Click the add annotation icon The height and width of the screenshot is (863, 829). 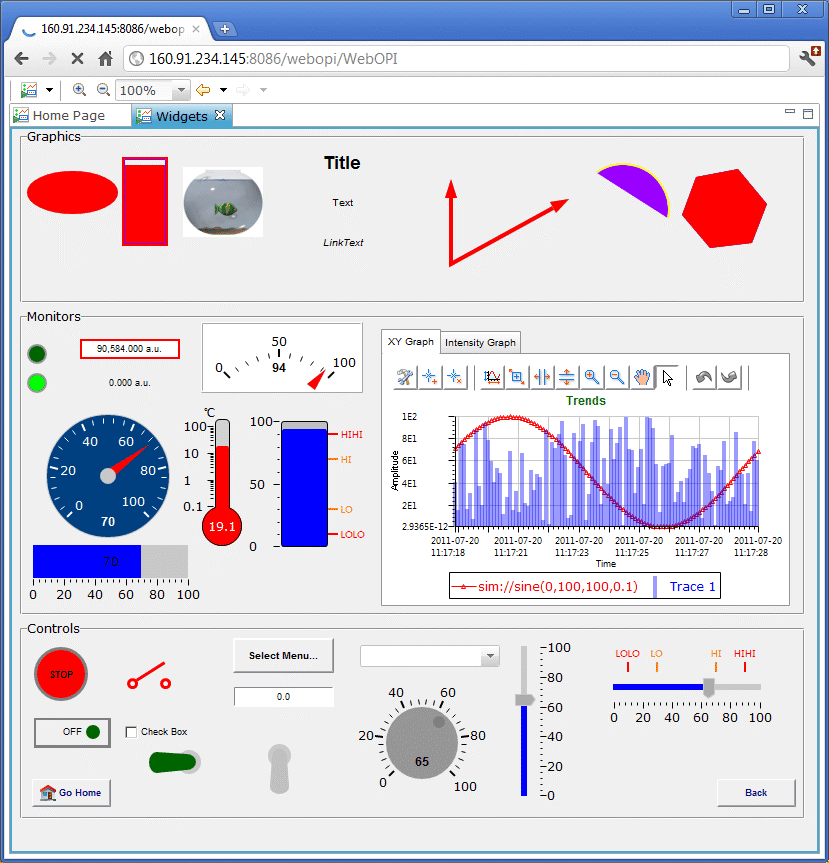click(x=430, y=377)
